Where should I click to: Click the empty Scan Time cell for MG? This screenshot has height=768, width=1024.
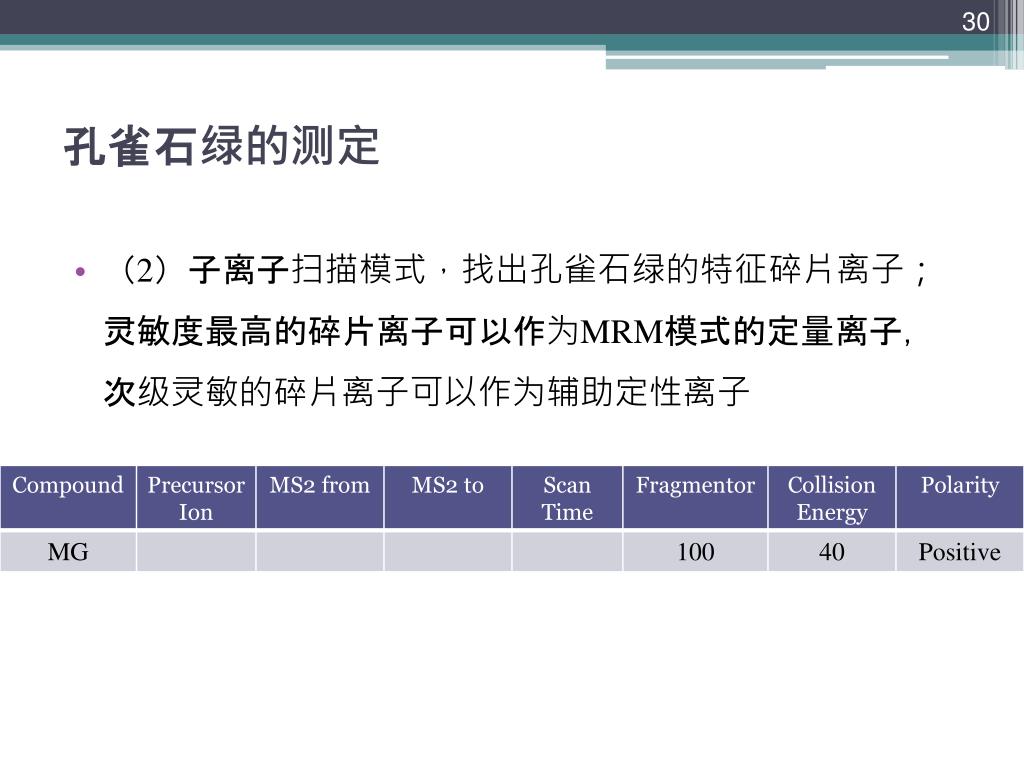pyautogui.click(x=568, y=552)
